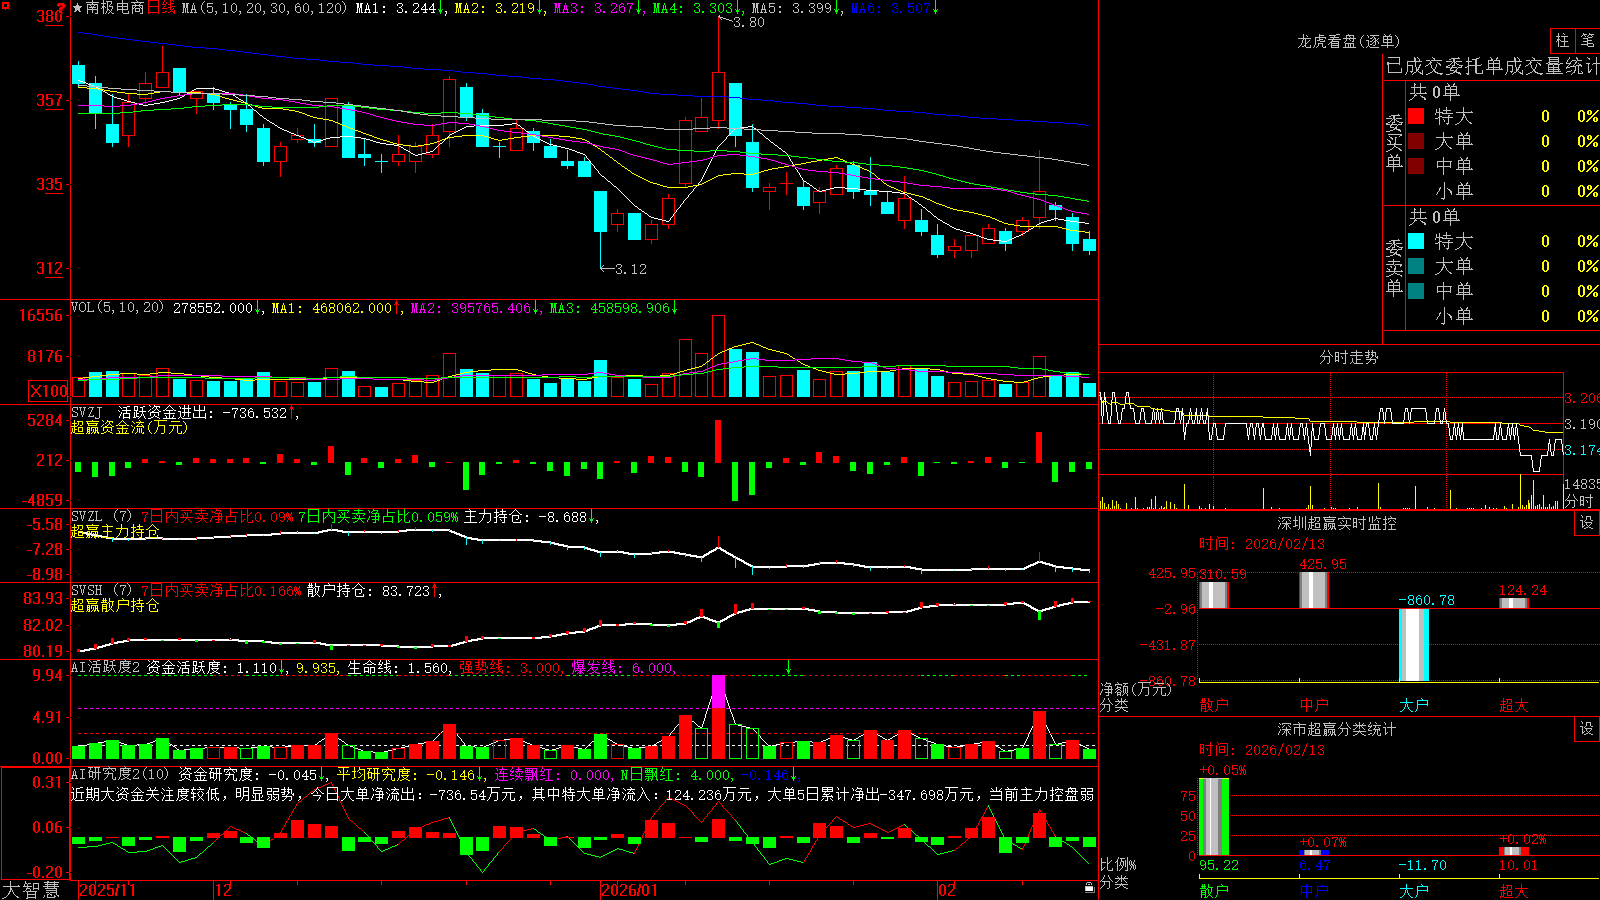Click the 南极电商 stock name
The image size is (1600, 900).
(x=115, y=8)
